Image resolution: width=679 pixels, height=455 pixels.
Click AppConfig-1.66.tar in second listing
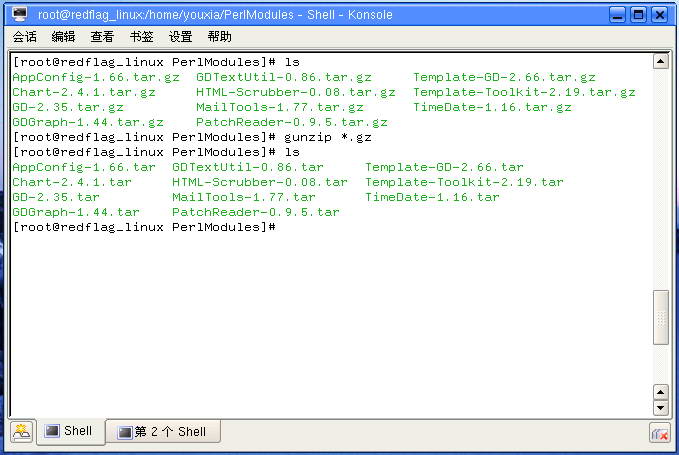(x=84, y=168)
